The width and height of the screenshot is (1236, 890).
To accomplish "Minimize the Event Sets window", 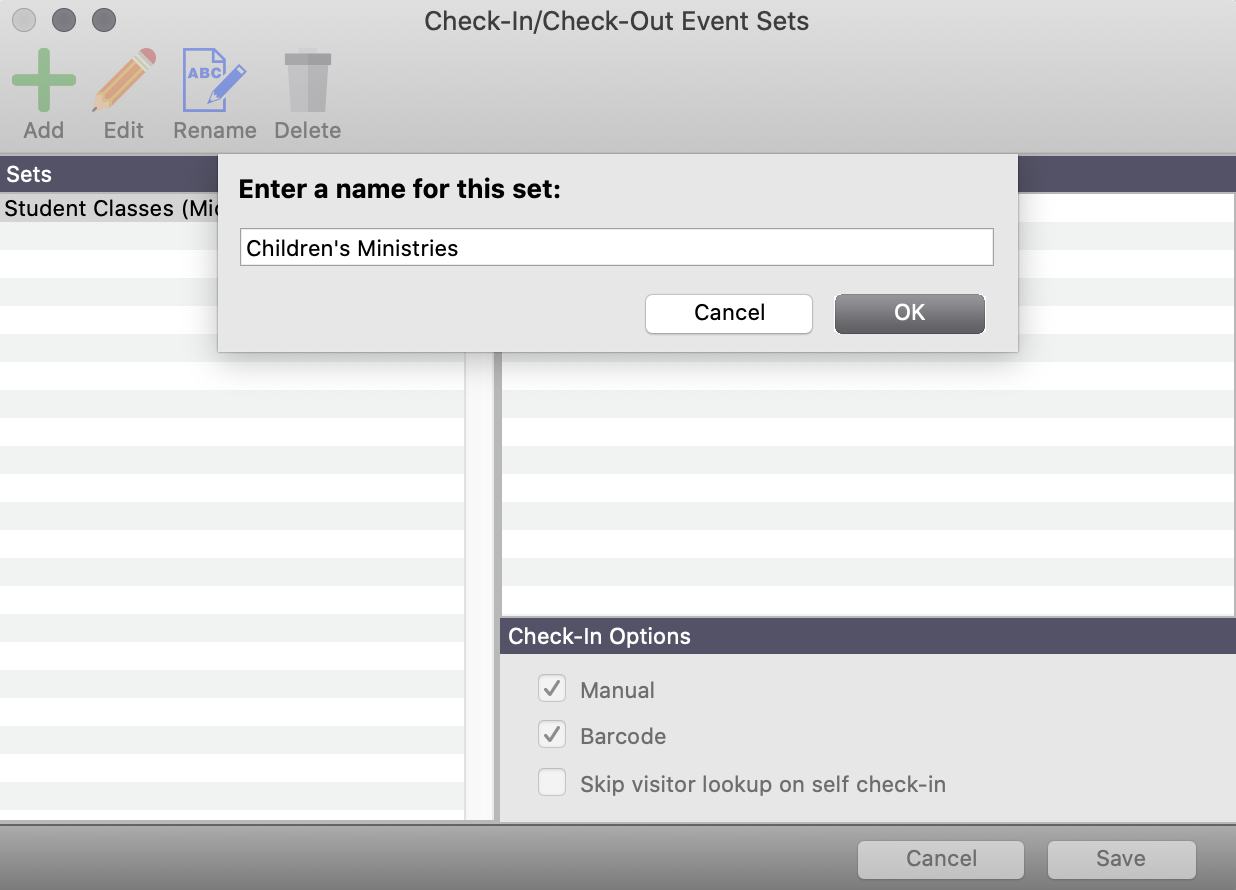I will (63, 19).
